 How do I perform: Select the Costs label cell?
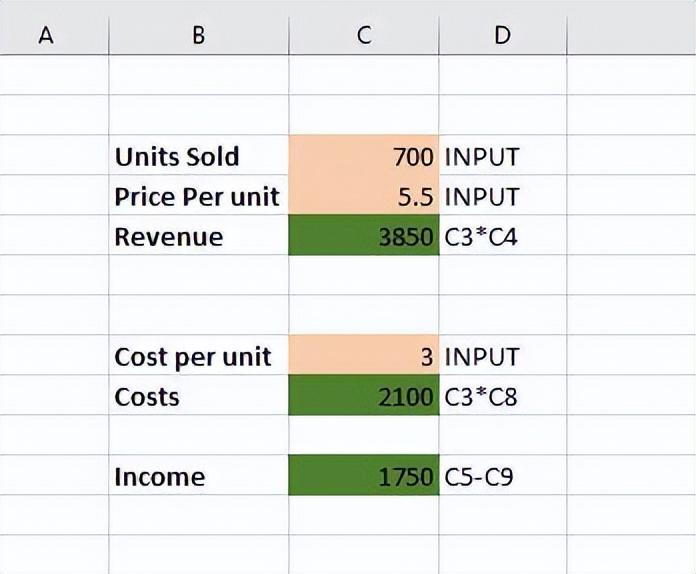coord(198,395)
